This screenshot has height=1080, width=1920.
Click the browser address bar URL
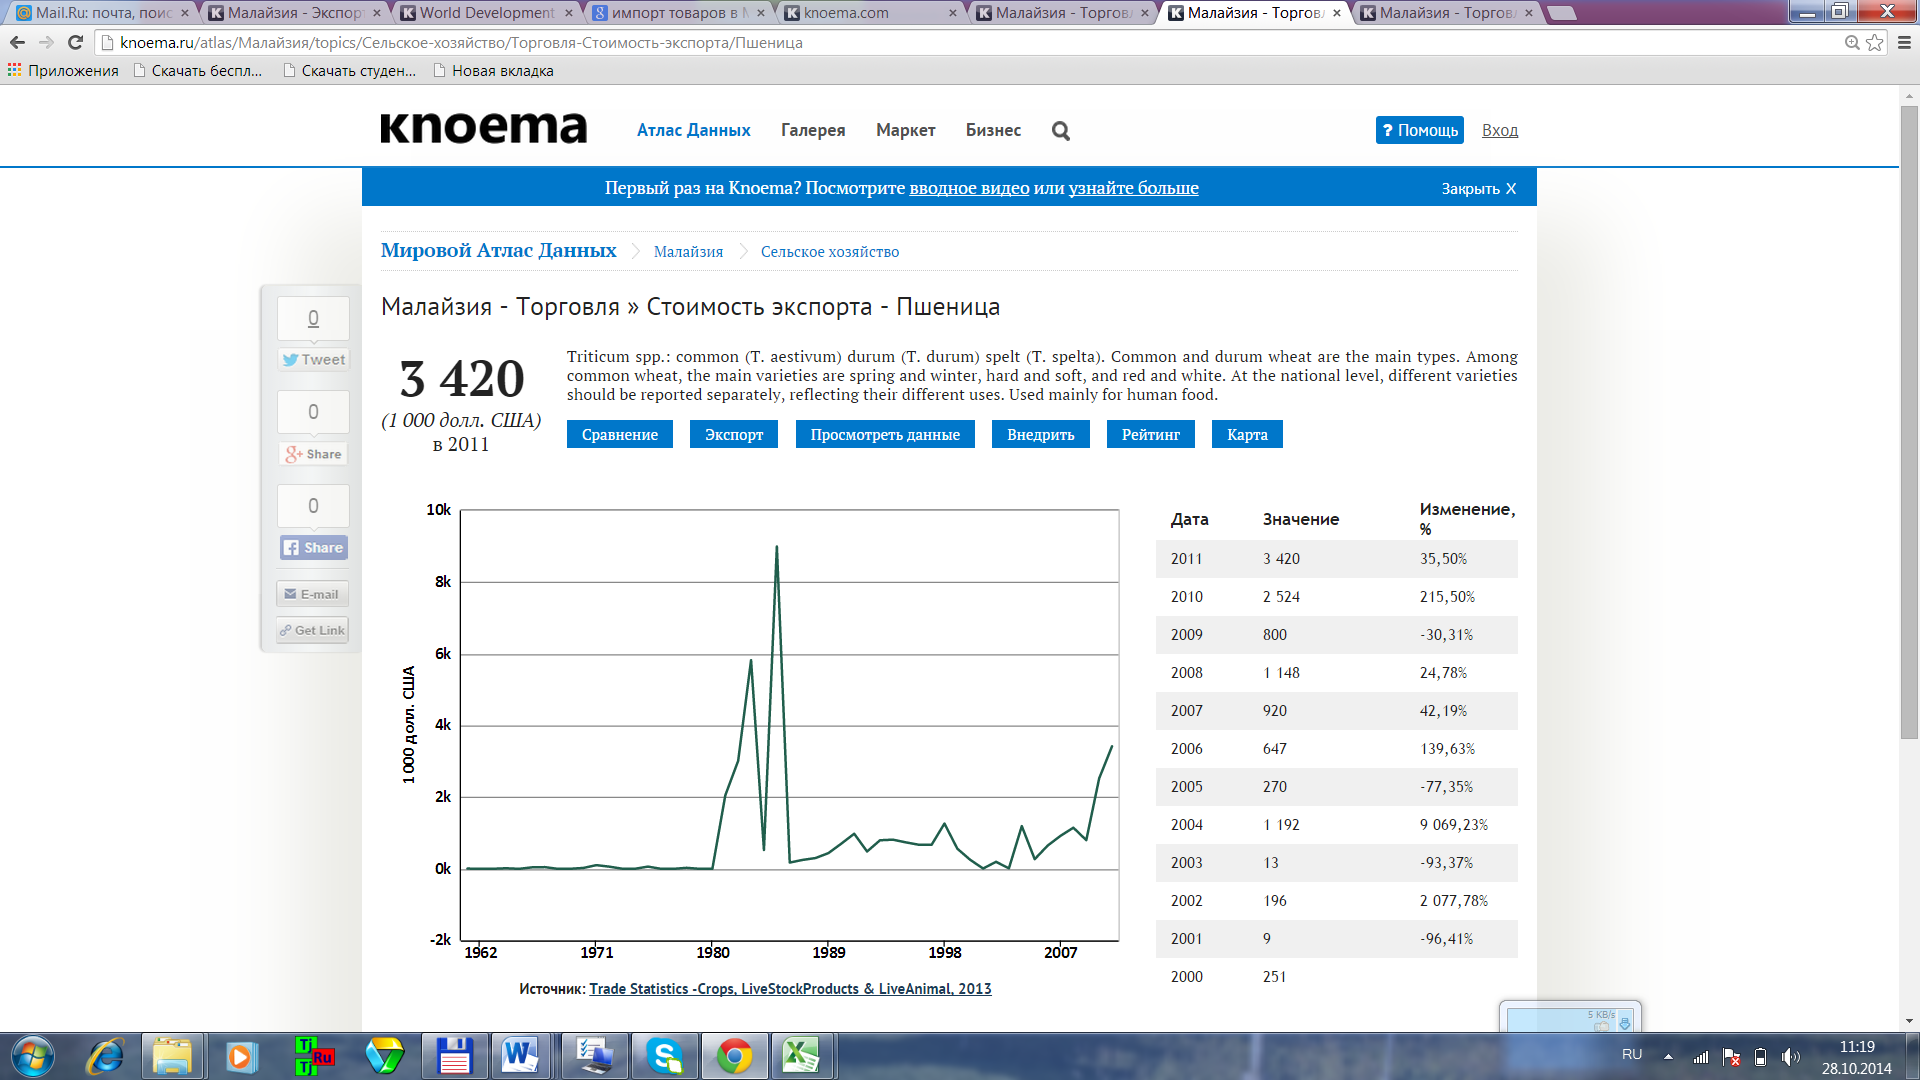tap(460, 42)
